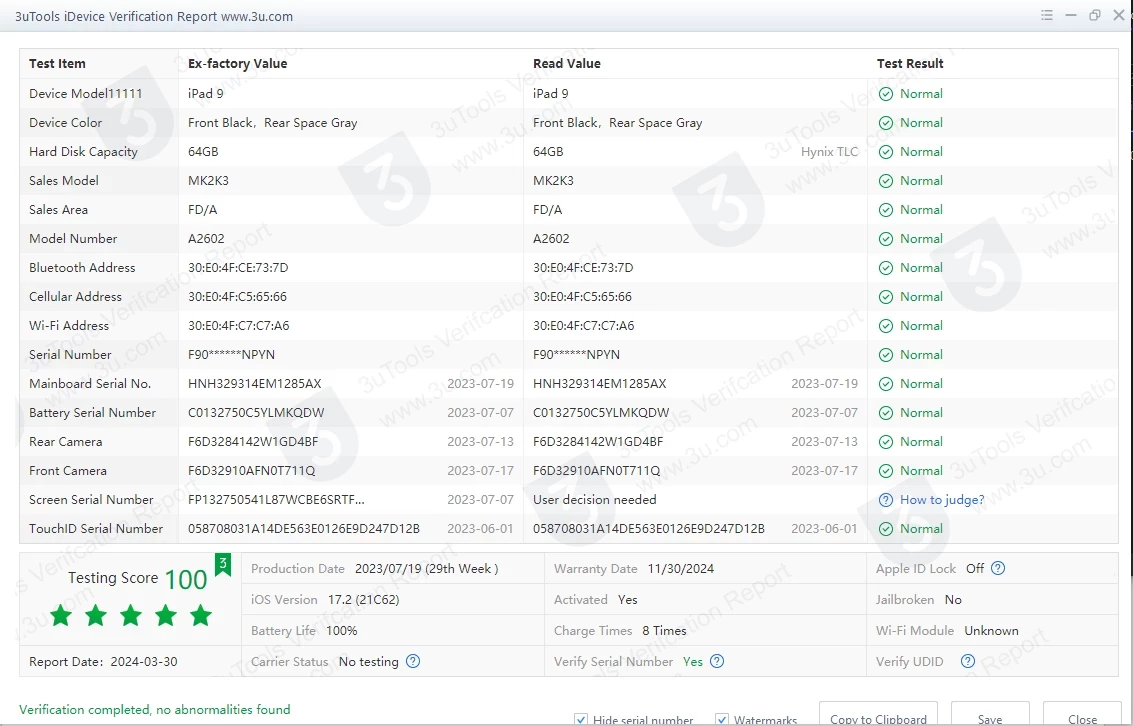Viewport: 1133px width, 726px height.
Task: Click the ex-factory Screen Serial Number FP132750541L87WCBE6SRTF...
Action: [276, 500]
